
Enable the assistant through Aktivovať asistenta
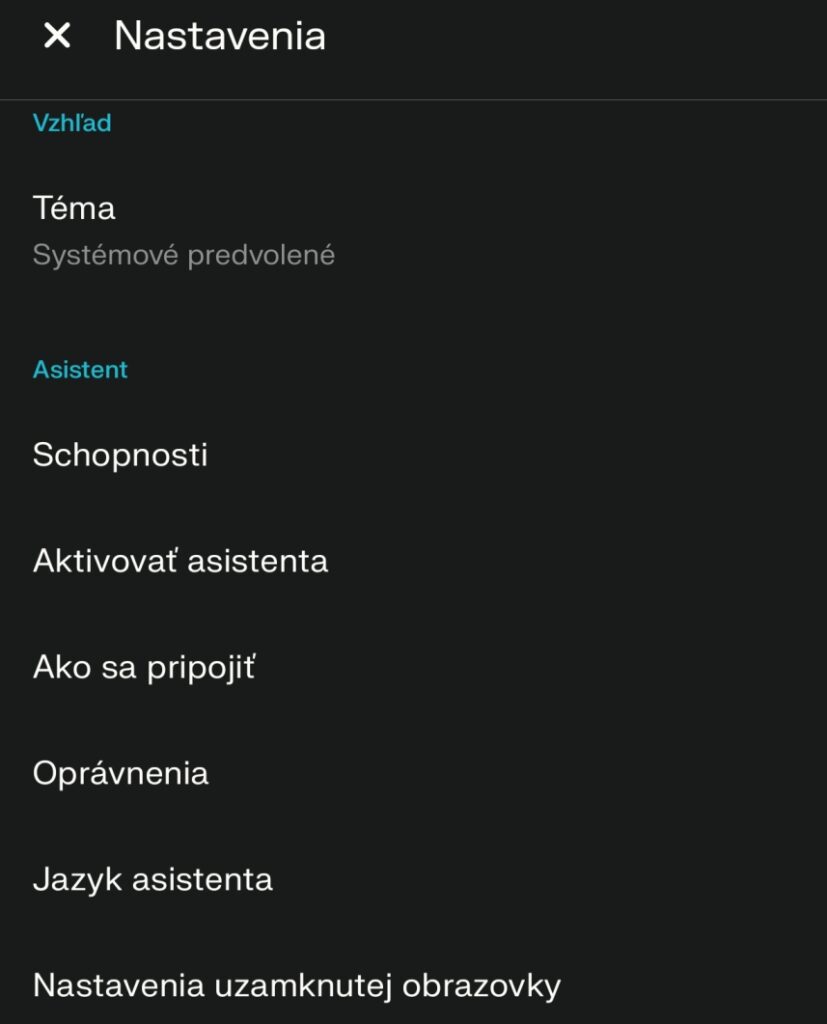coord(180,561)
